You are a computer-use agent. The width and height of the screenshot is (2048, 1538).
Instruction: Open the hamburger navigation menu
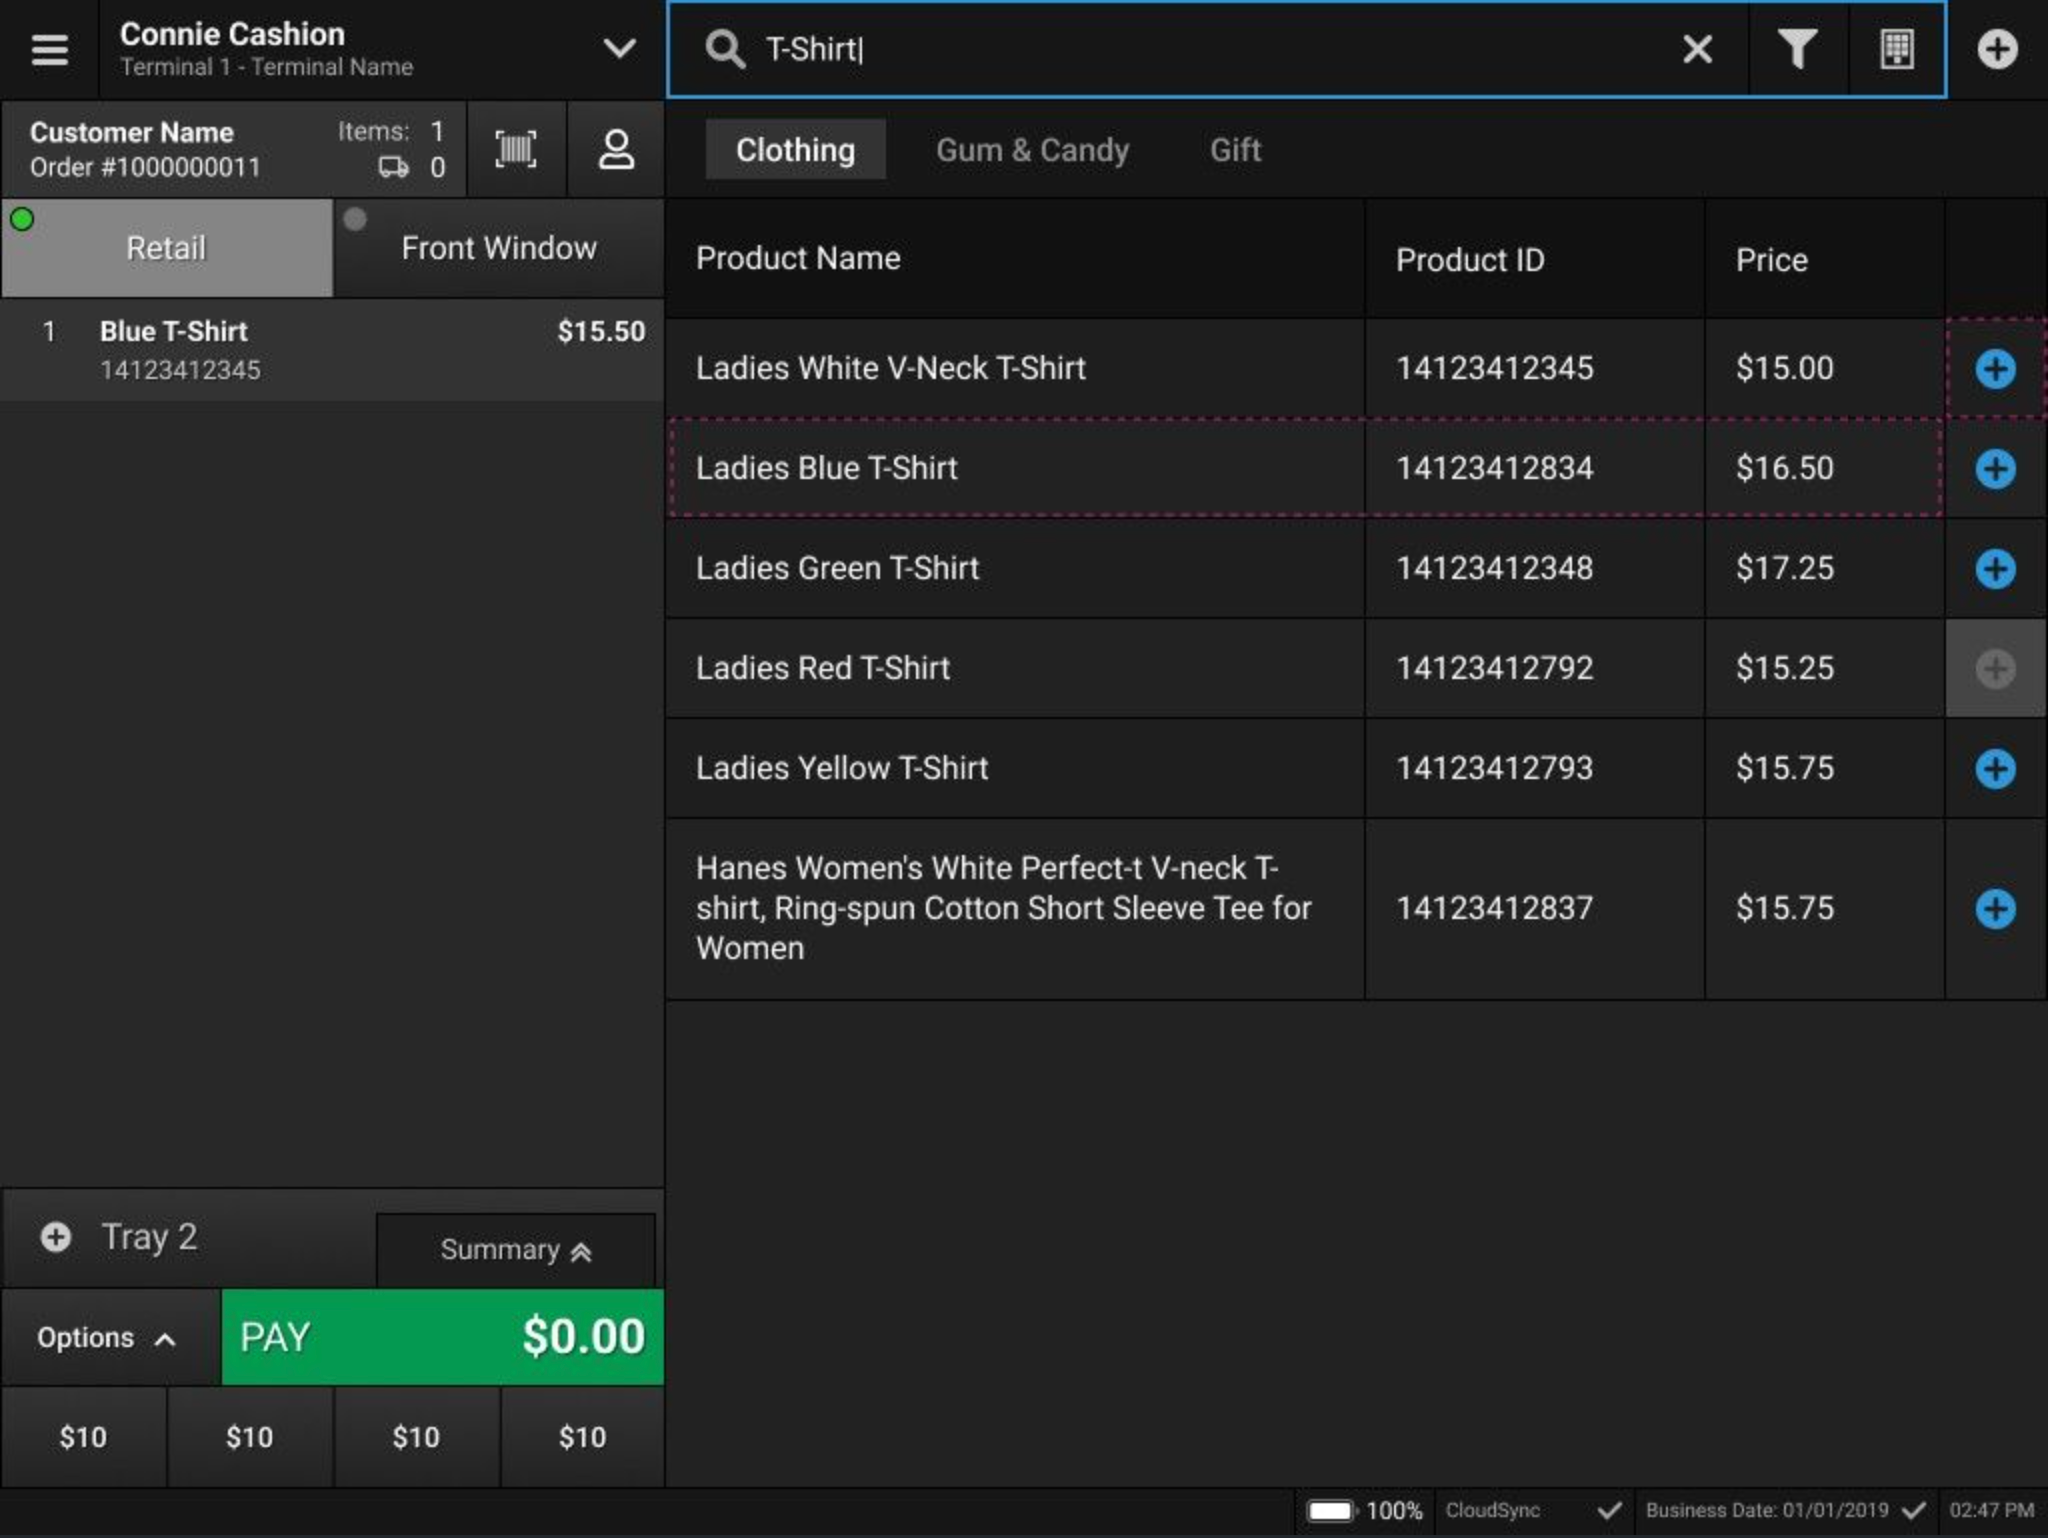[x=49, y=48]
